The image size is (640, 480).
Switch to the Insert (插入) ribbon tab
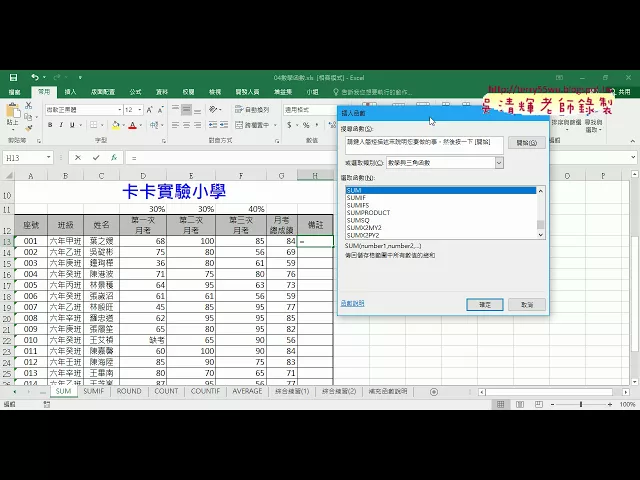70,92
